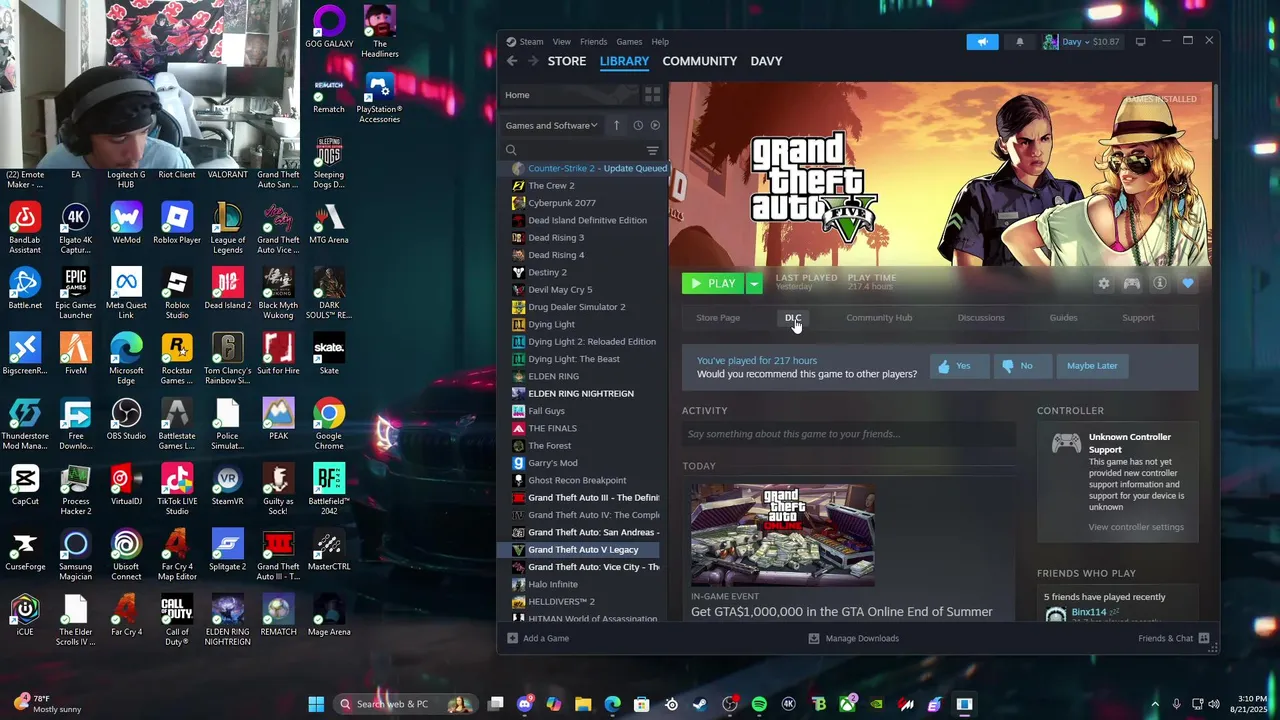Viewport: 1280px width, 720px height.
Task: Open launch options arrow beside PLAY
Action: click(x=754, y=284)
